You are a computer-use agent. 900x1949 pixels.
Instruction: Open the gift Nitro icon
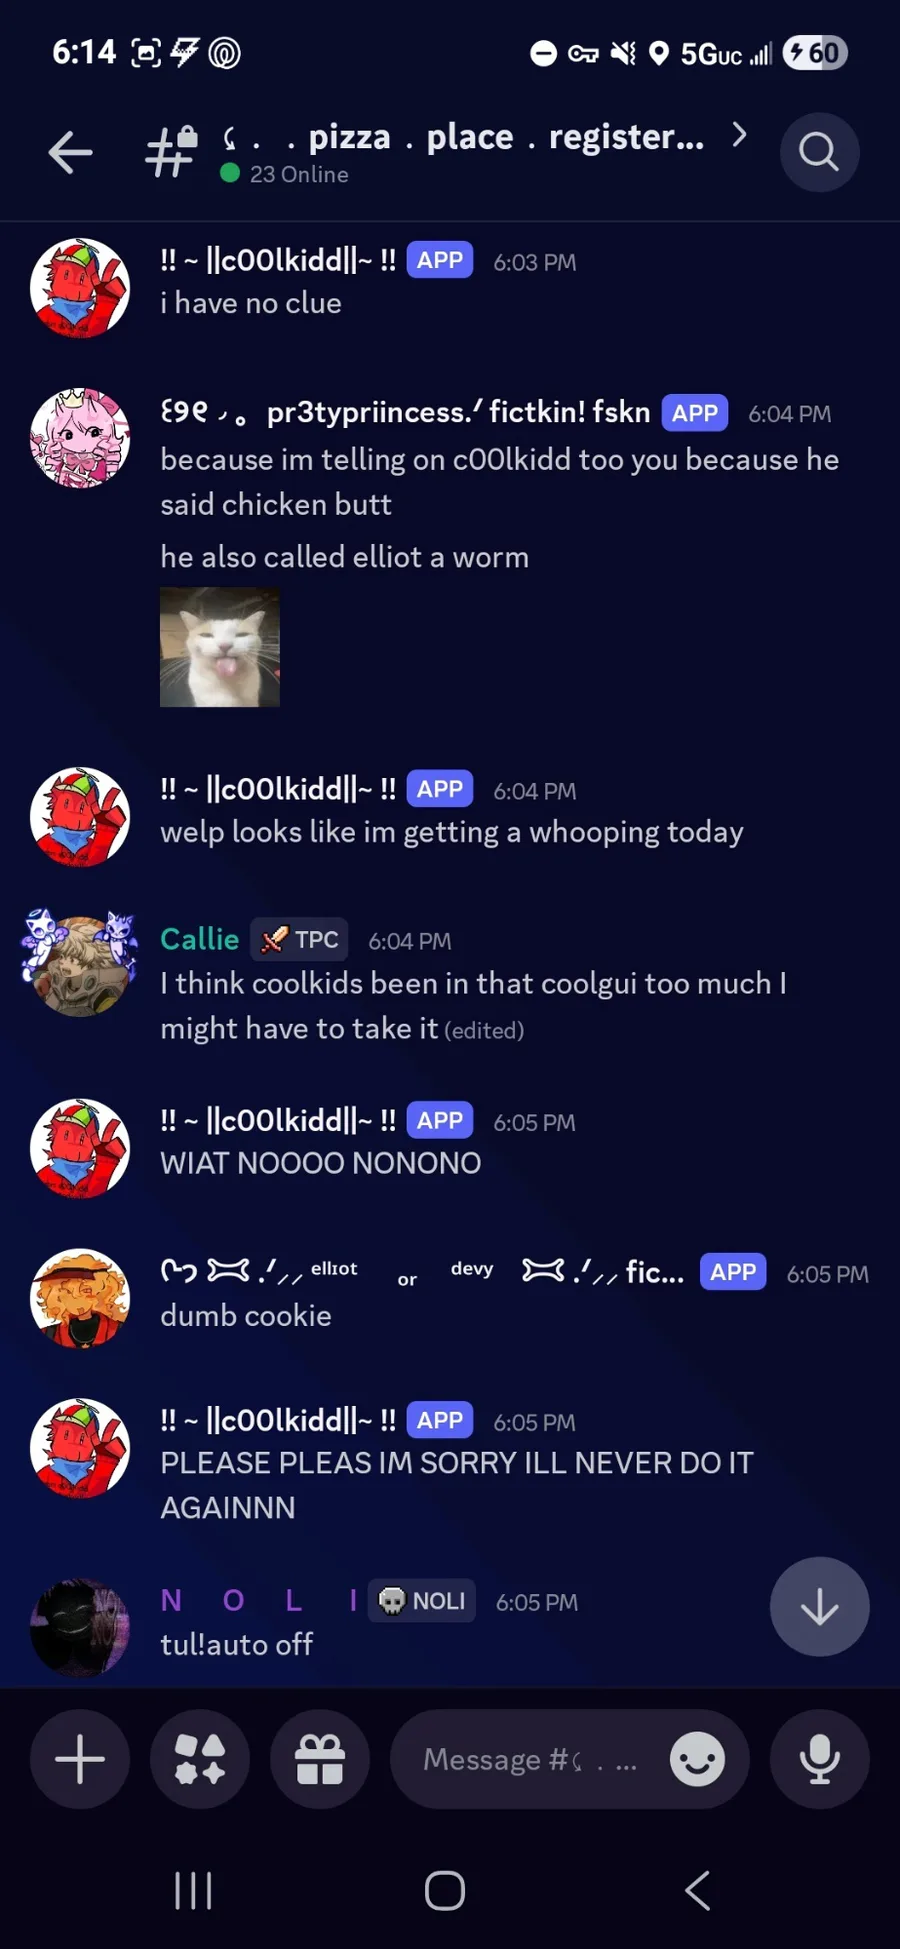(x=320, y=1759)
